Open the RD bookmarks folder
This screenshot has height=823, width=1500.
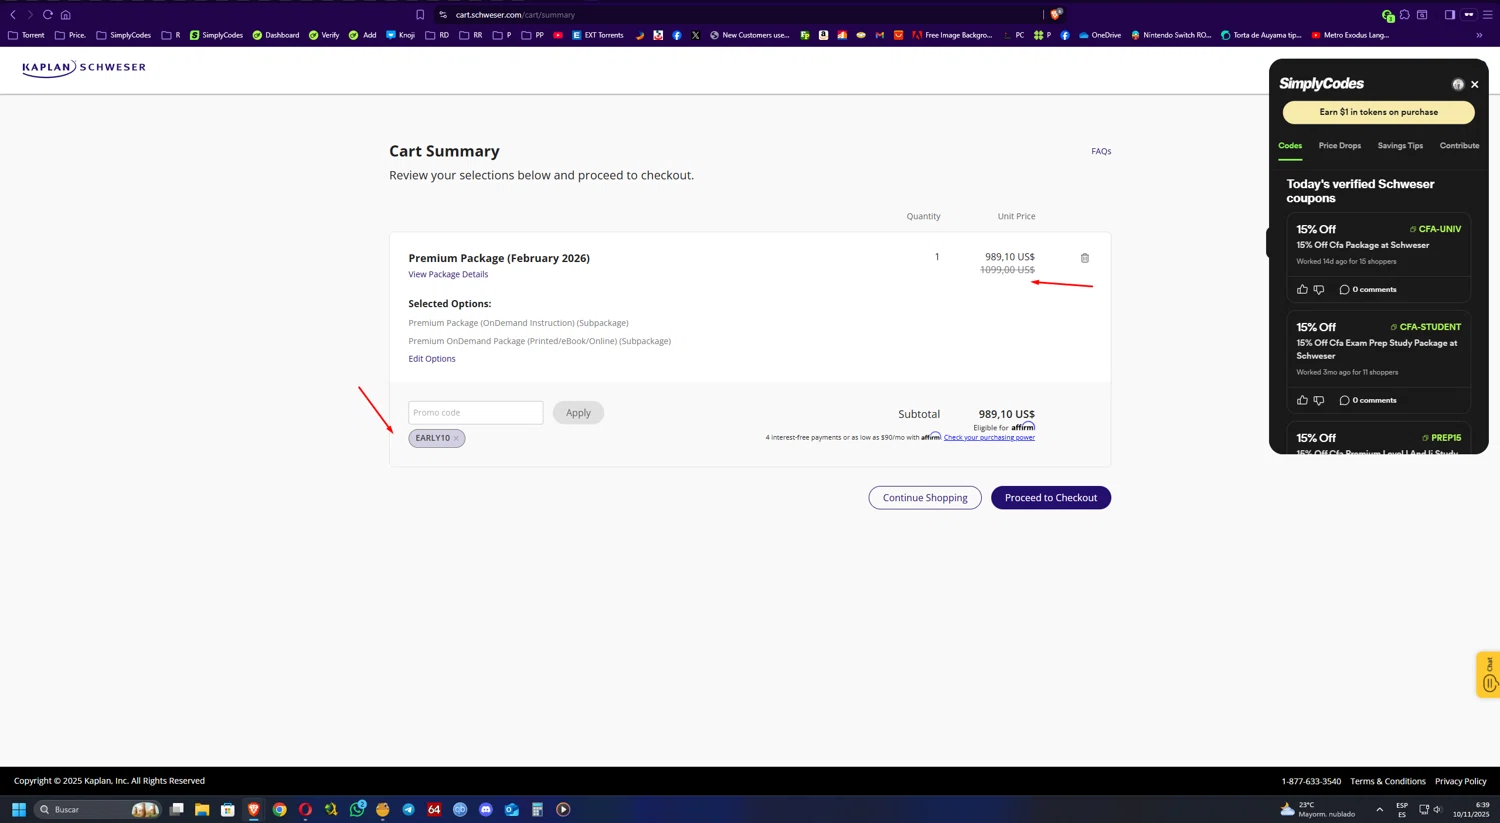(437, 35)
